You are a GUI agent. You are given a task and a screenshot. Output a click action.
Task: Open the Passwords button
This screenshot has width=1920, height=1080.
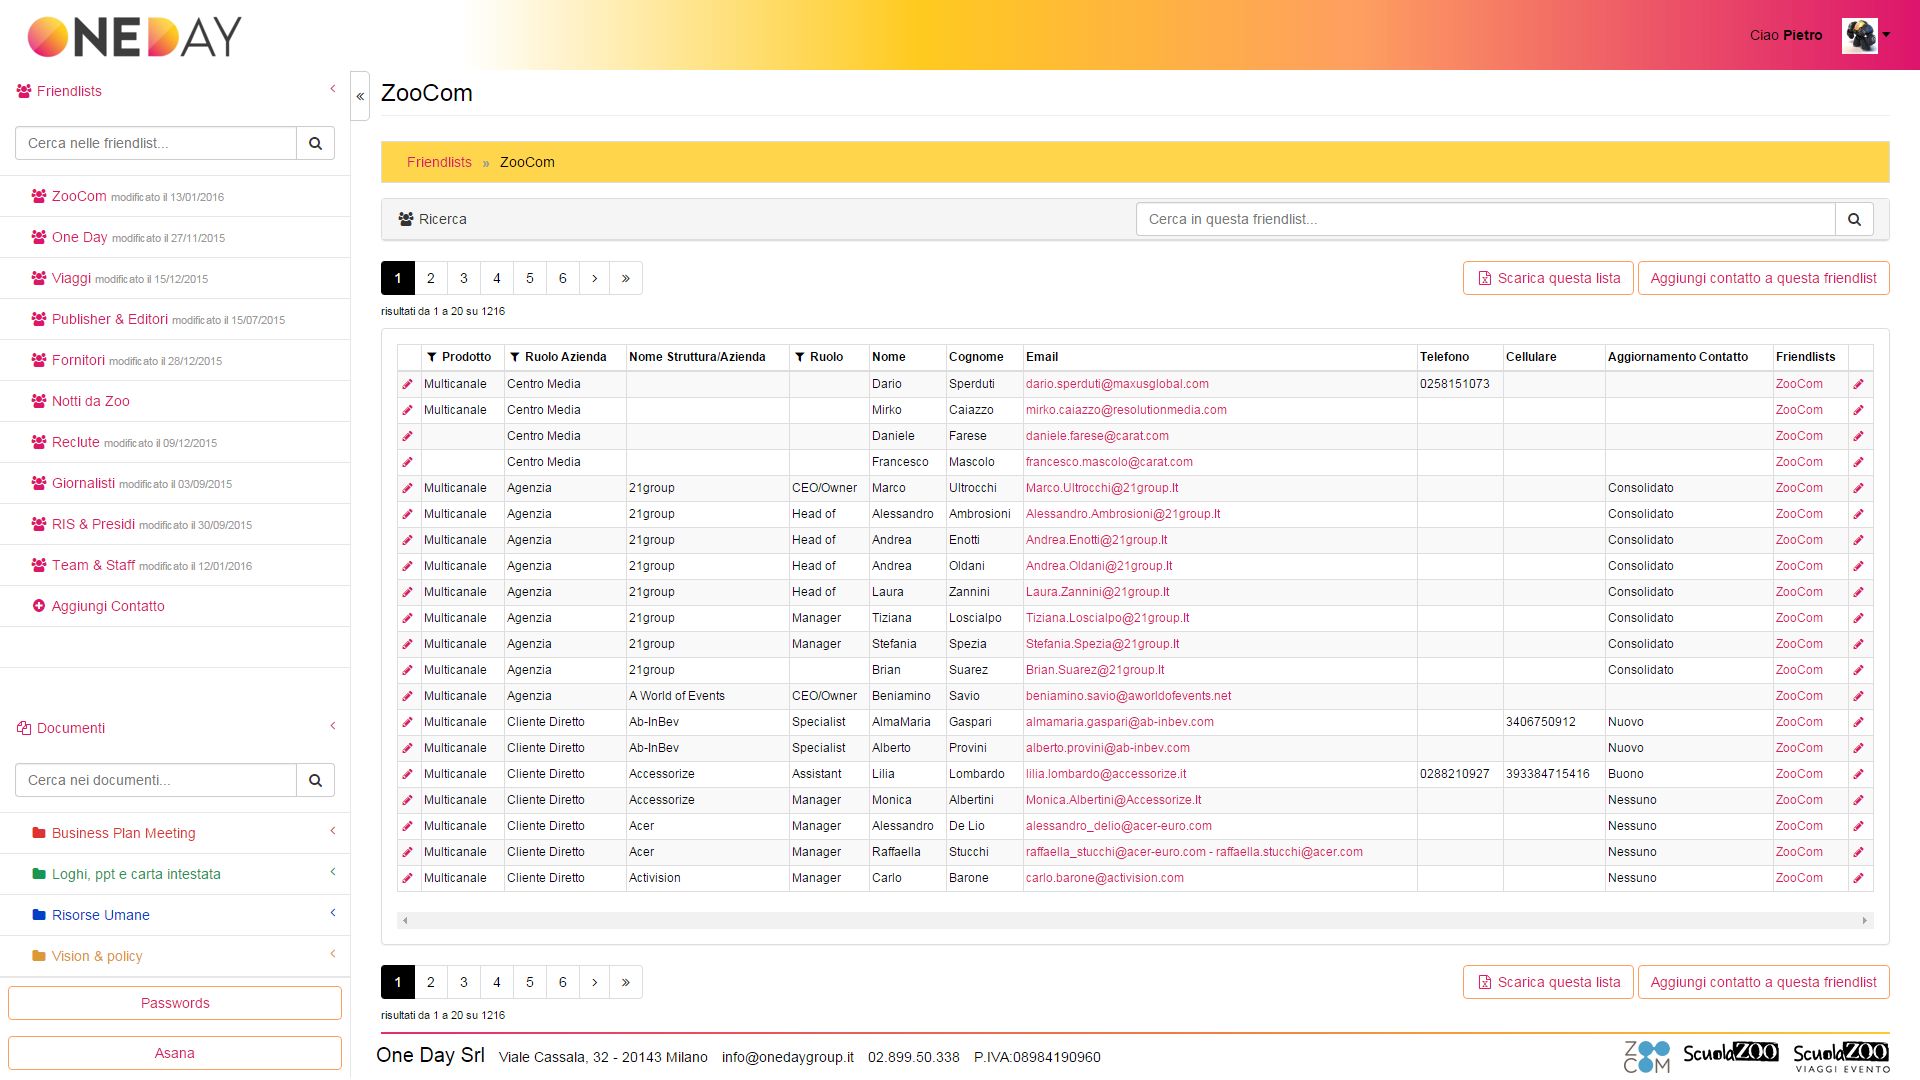175,1003
